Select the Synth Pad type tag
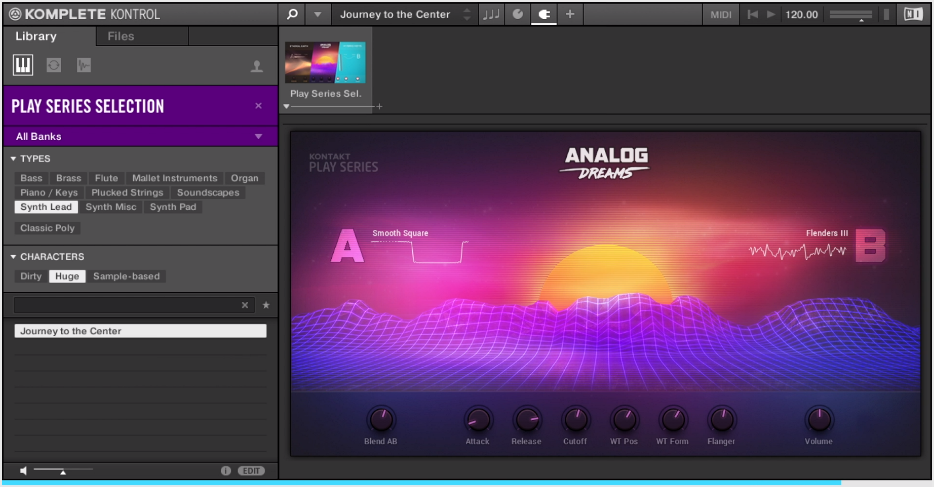Image resolution: width=934 pixels, height=487 pixels. (x=173, y=207)
